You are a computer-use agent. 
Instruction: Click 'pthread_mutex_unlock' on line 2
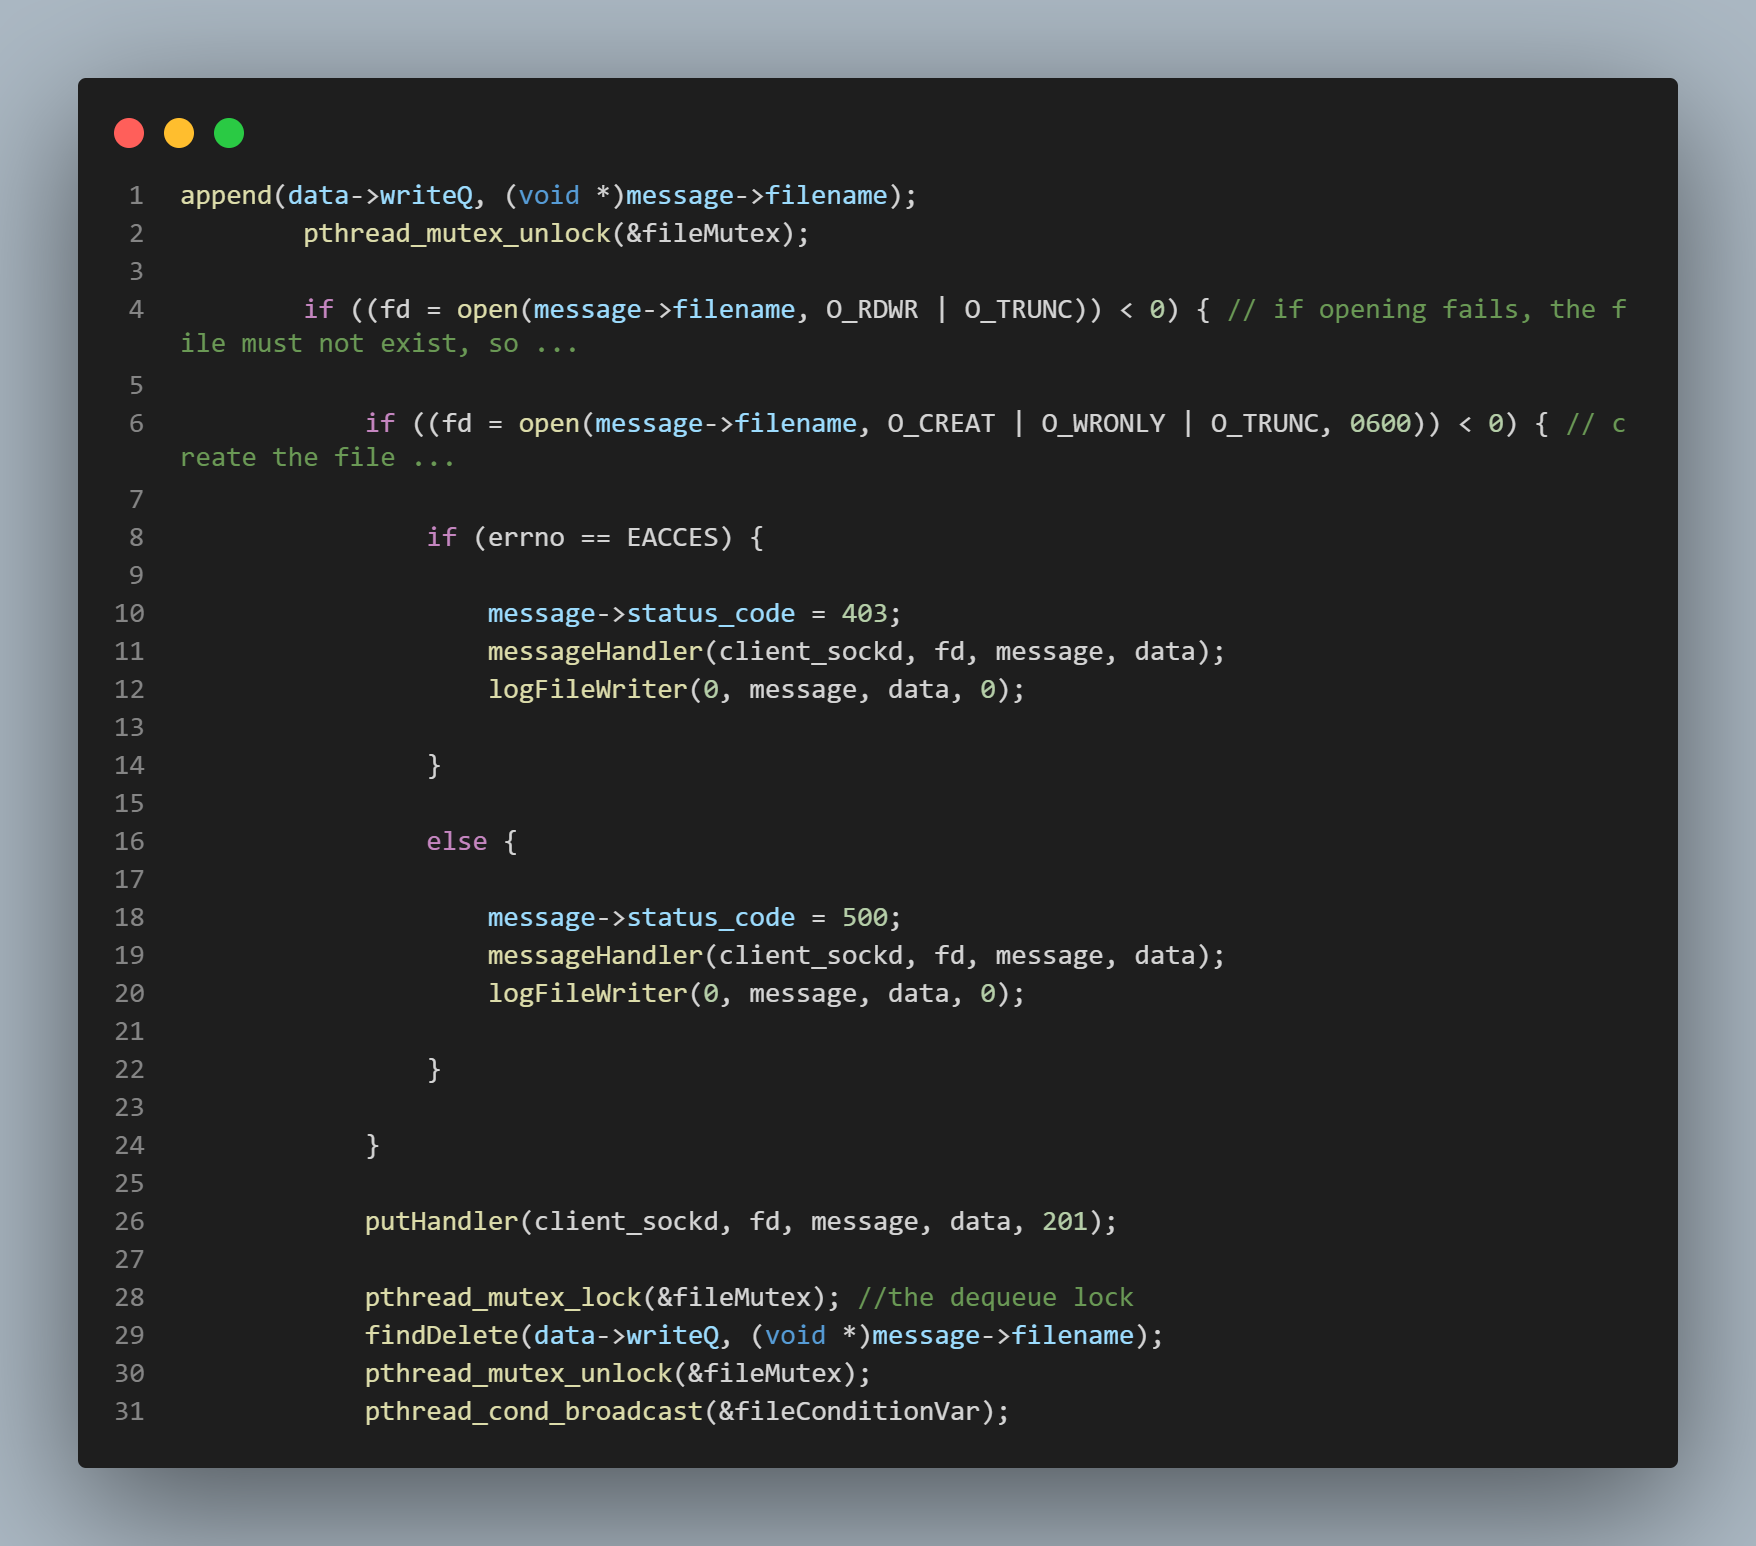click(x=457, y=233)
